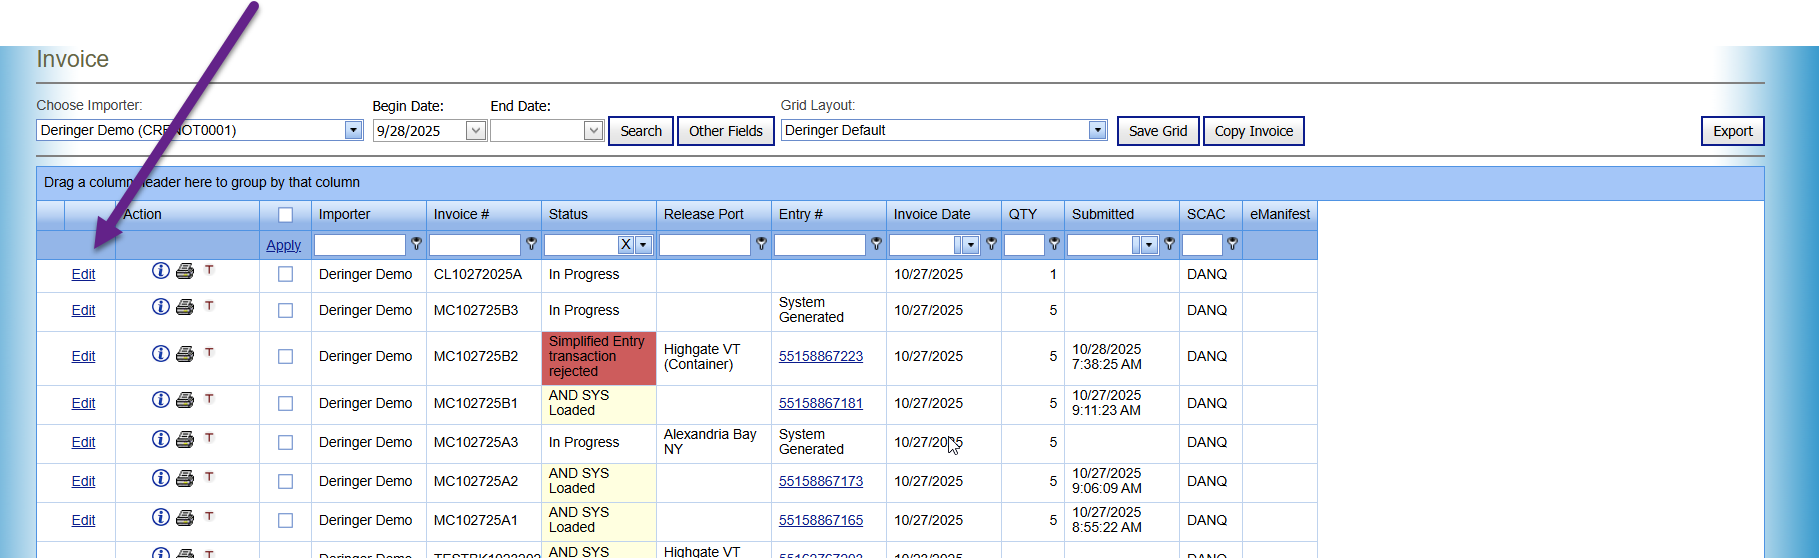
Task: Open entry number 55158867223 link
Action: click(x=820, y=357)
